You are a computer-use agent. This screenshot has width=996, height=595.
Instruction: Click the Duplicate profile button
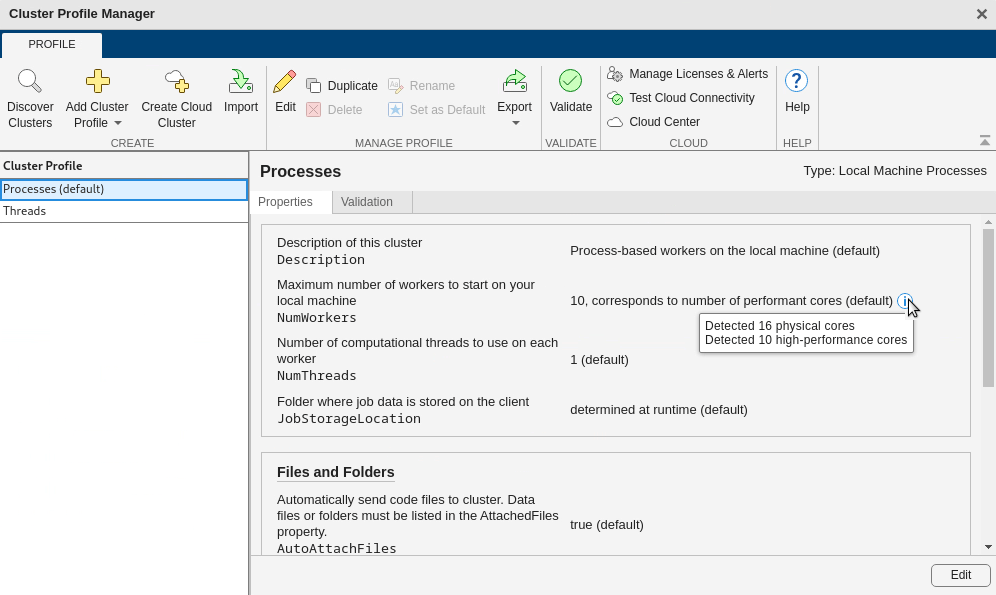(342, 86)
